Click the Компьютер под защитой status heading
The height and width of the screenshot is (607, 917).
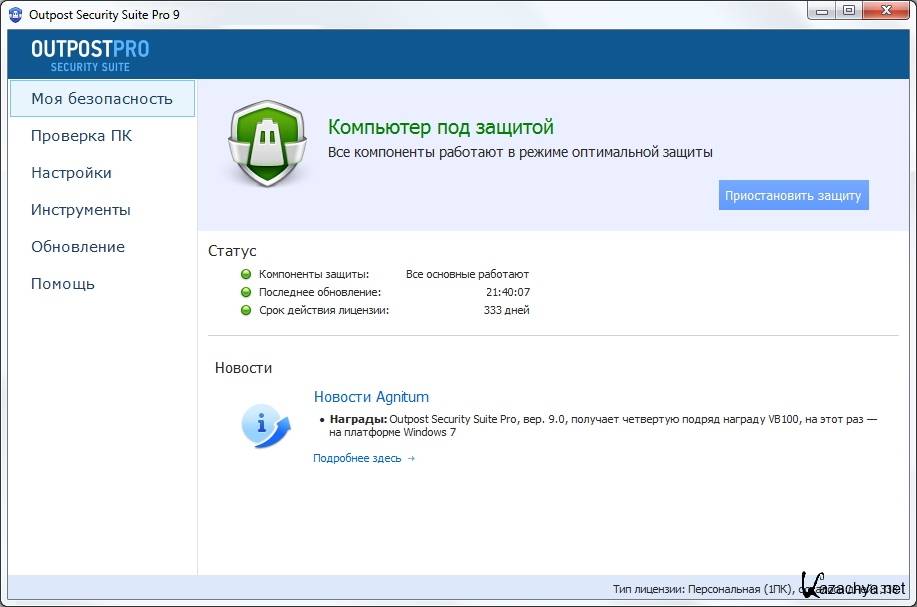440,127
